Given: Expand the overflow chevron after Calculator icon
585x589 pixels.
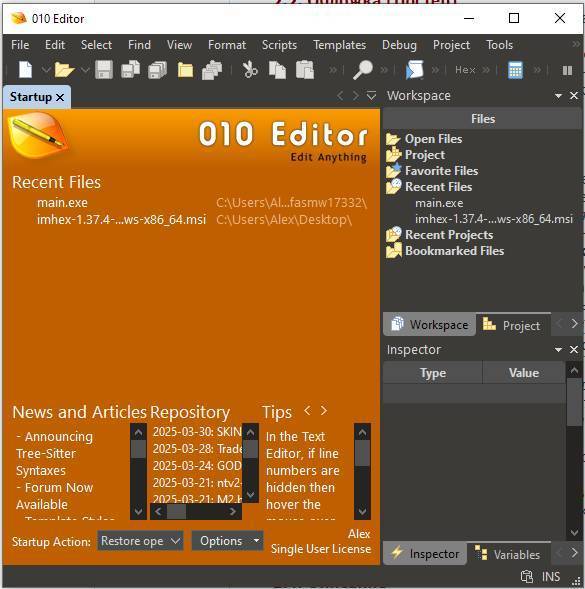Looking at the screenshot, I should click(x=537, y=70).
